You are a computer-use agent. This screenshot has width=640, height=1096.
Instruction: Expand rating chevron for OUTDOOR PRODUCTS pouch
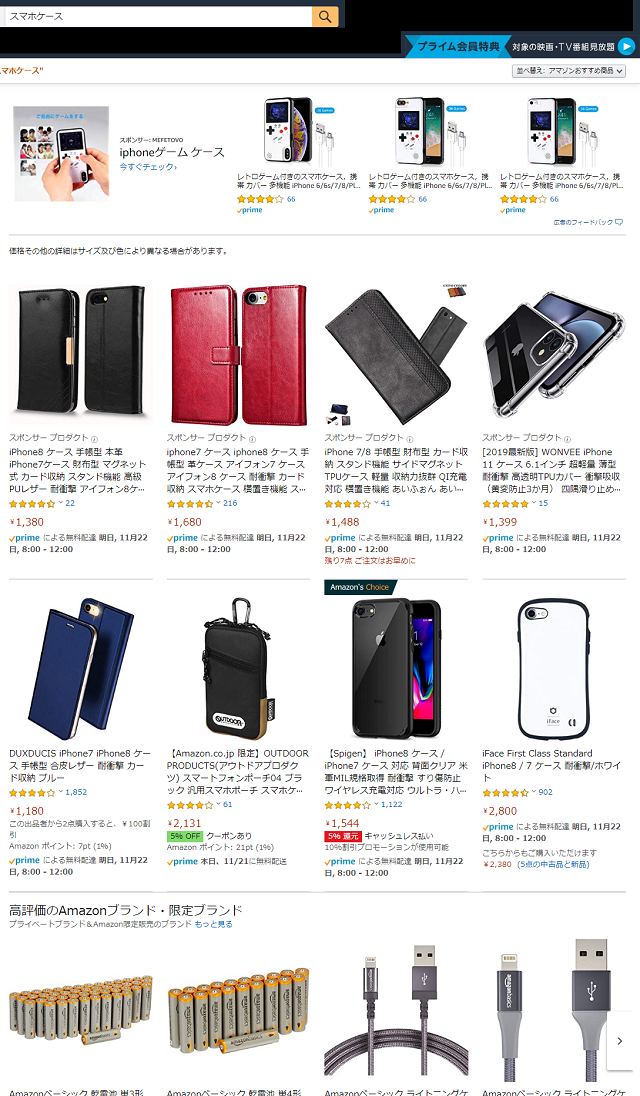click(x=218, y=805)
